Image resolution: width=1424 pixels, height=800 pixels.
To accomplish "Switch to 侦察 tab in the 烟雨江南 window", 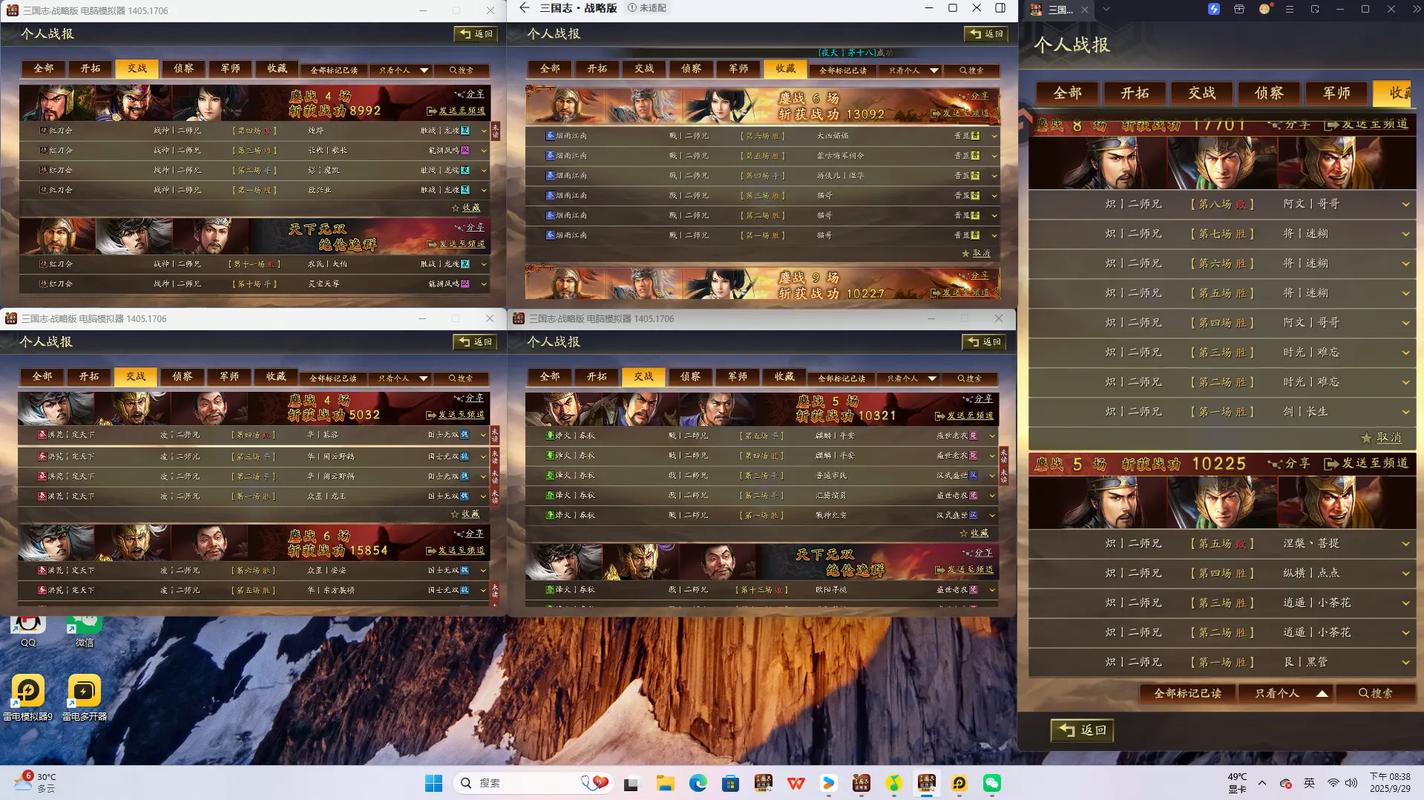I will [x=691, y=68].
